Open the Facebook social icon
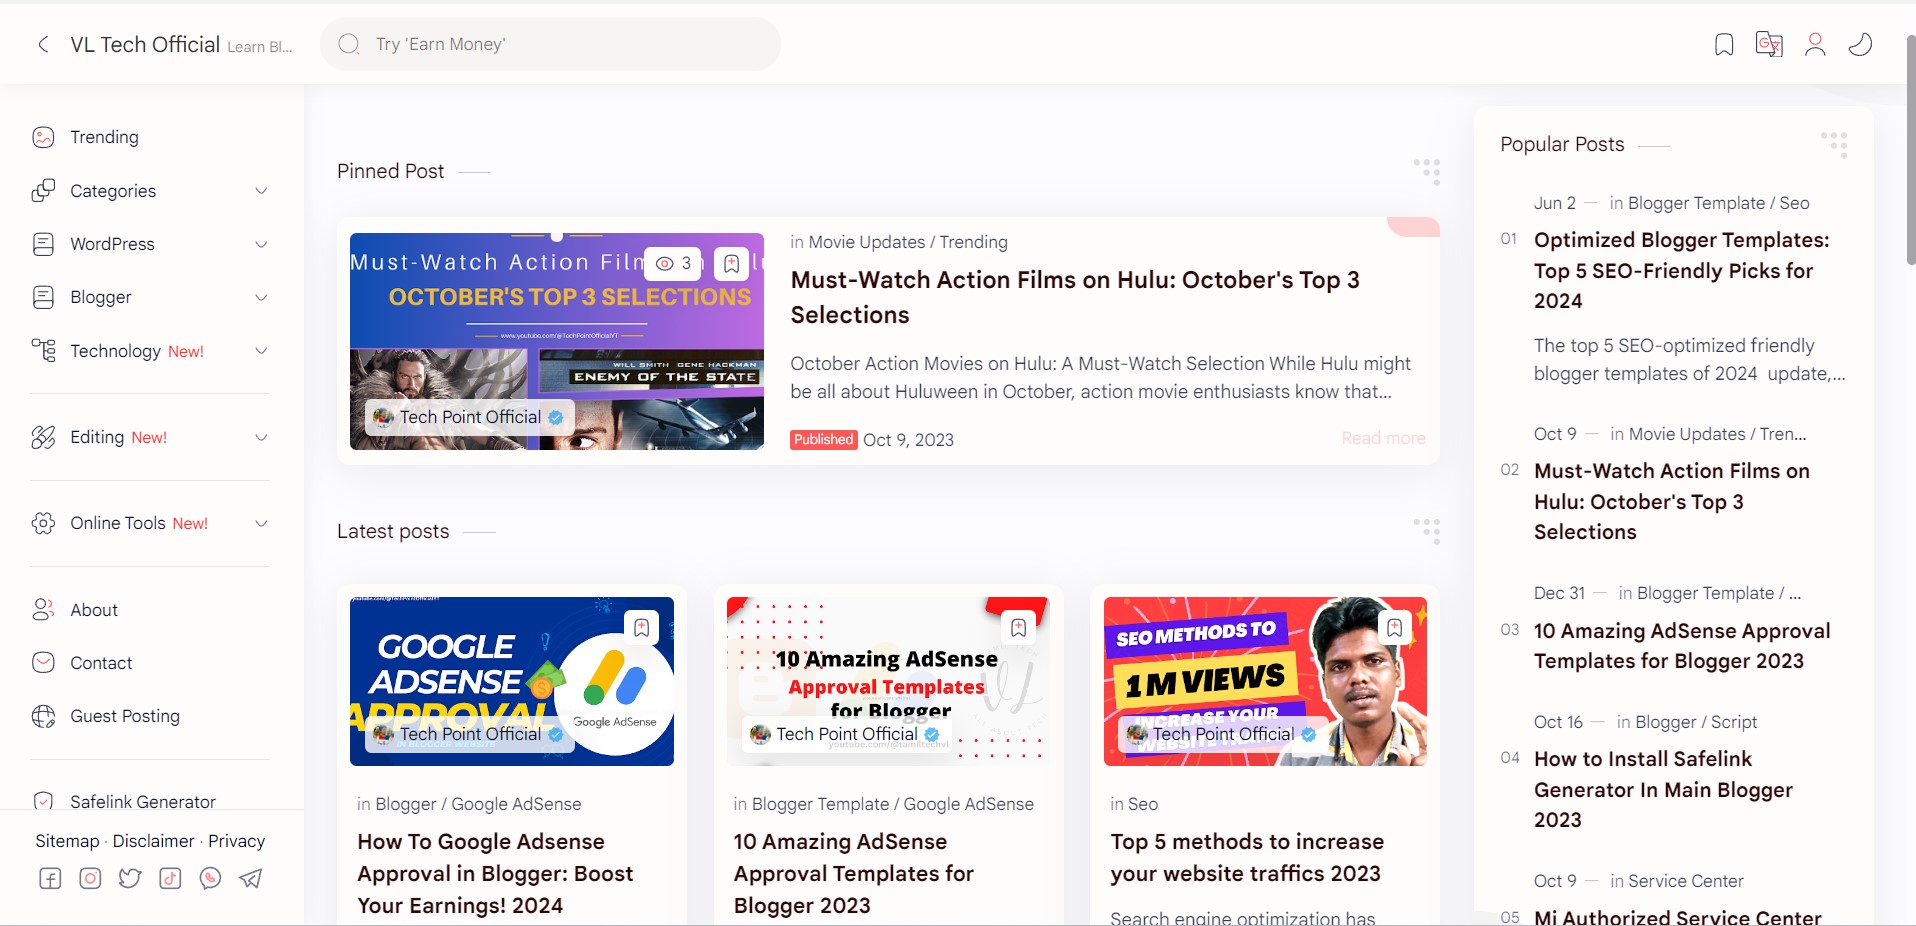Viewport: 1916px width, 926px height. click(x=50, y=878)
